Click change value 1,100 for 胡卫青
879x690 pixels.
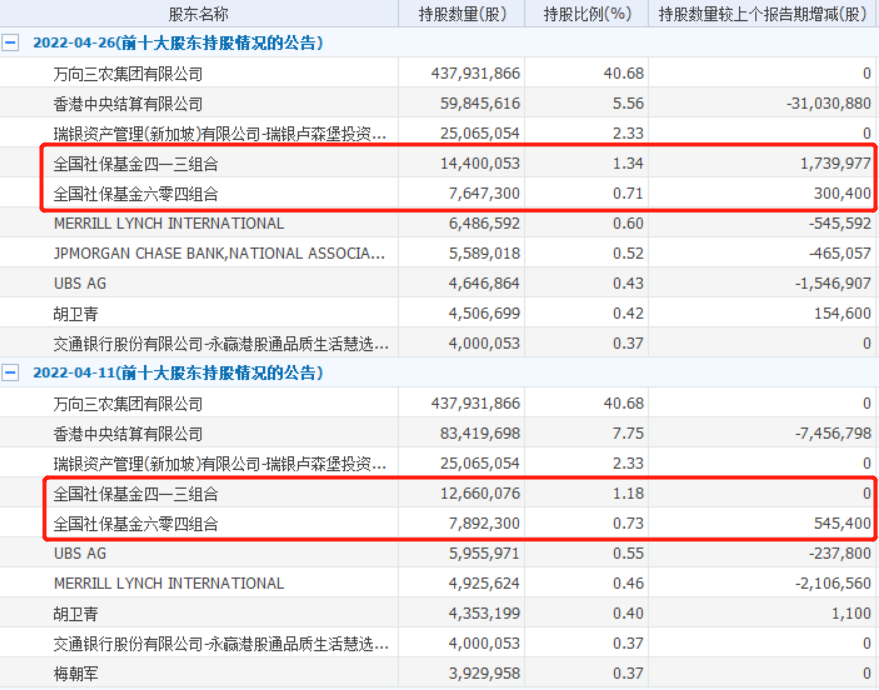(x=852, y=614)
